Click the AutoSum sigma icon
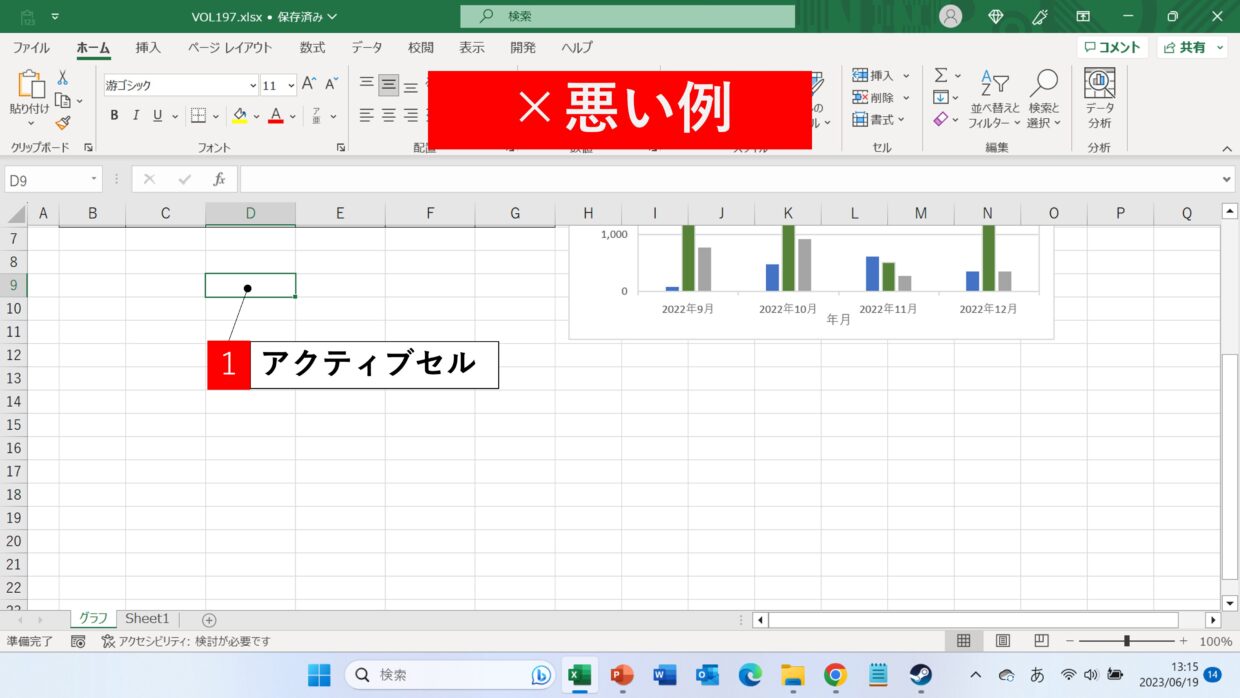The image size is (1240, 698). [941, 76]
